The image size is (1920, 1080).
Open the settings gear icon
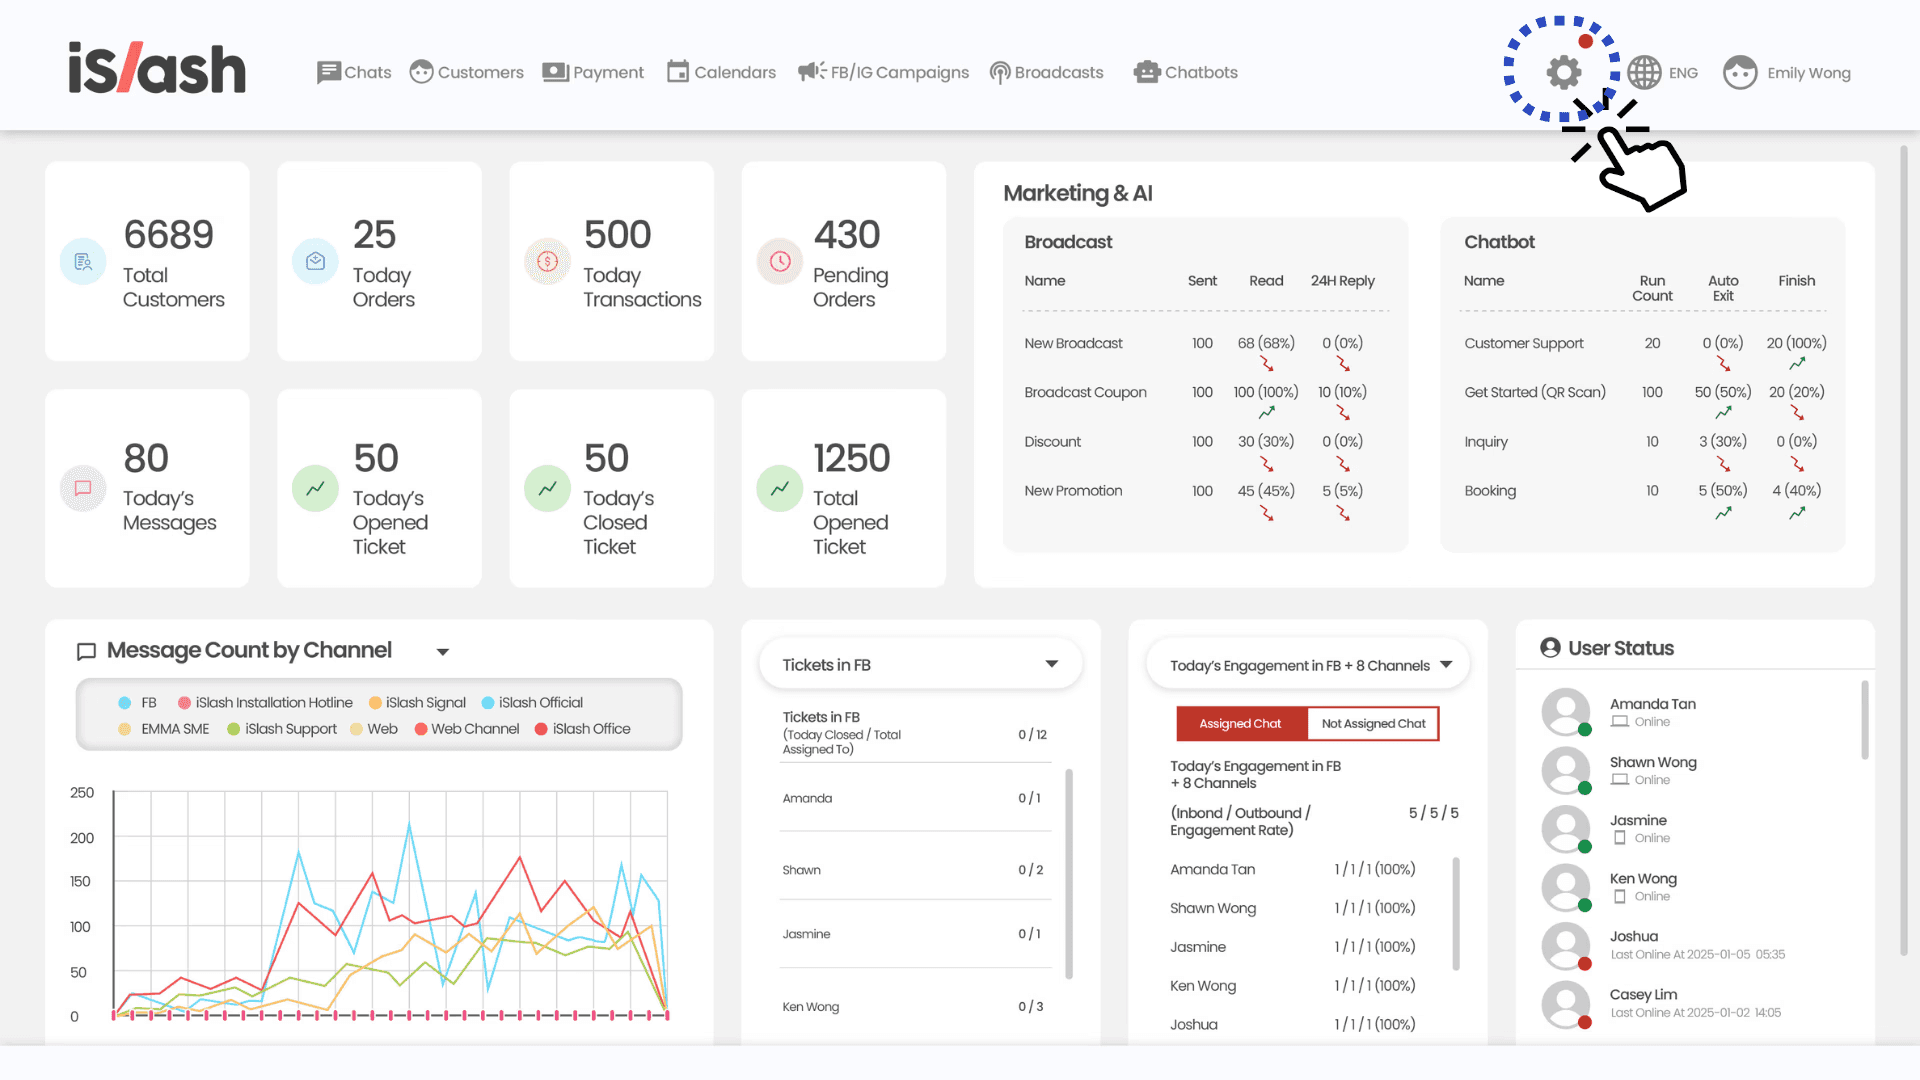(x=1564, y=72)
